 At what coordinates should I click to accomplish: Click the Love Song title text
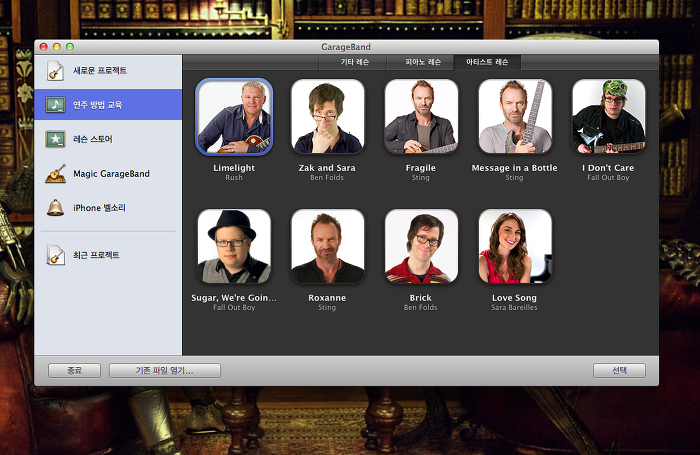click(x=514, y=298)
